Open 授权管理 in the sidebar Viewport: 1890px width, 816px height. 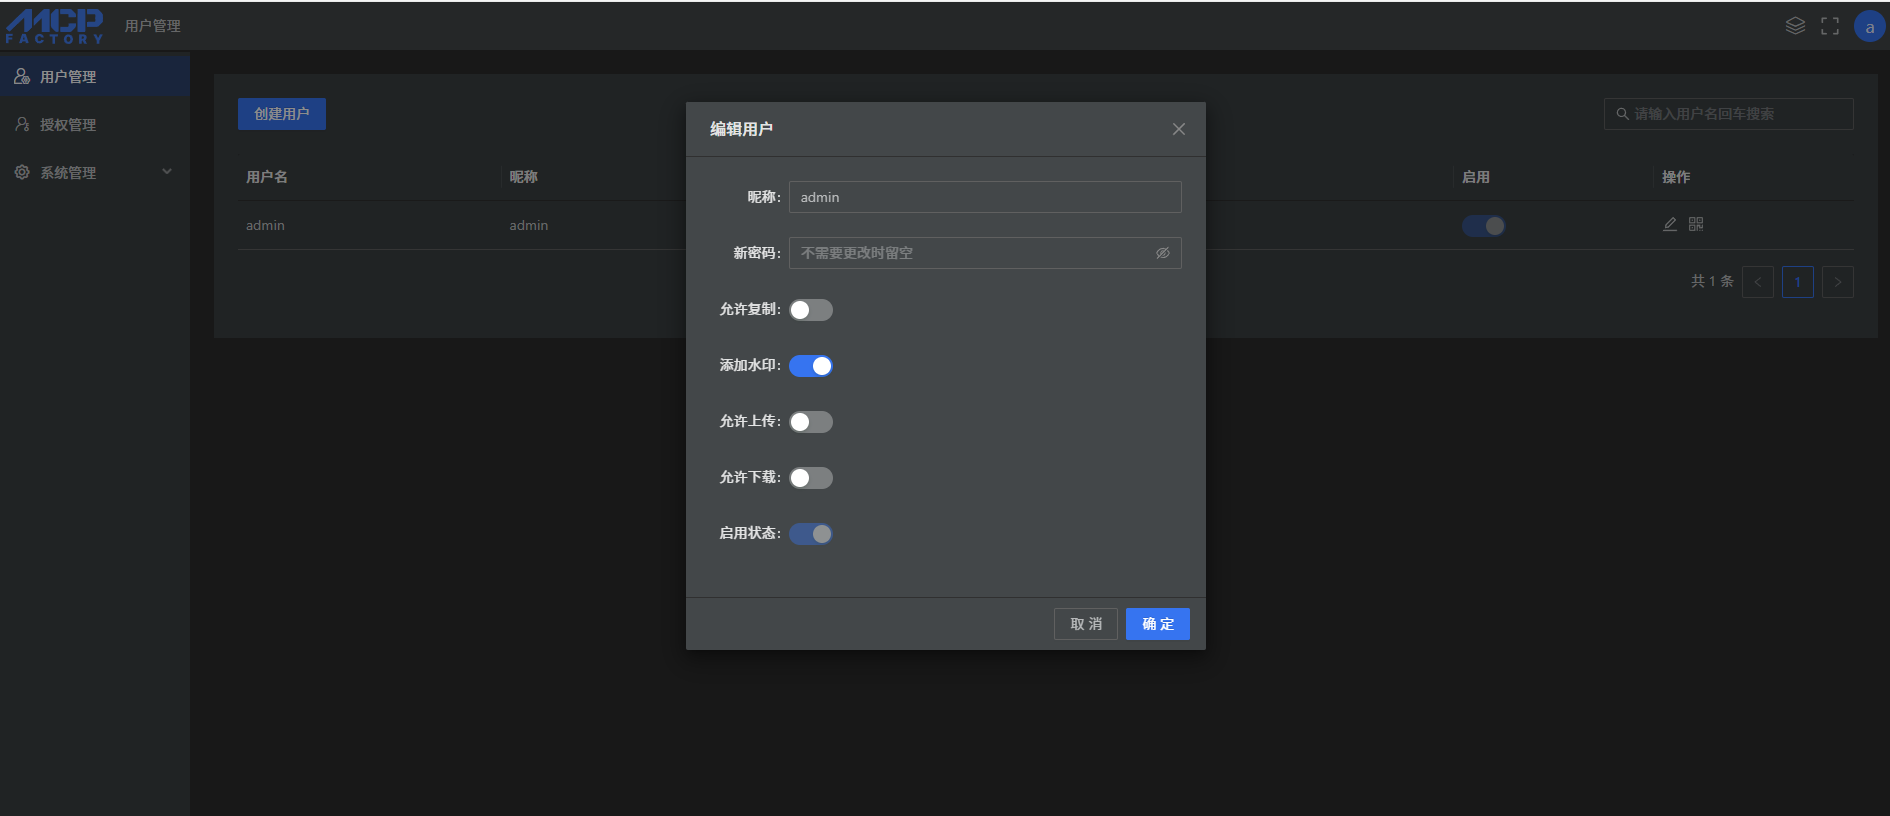pyautogui.click(x=68, y=125)
